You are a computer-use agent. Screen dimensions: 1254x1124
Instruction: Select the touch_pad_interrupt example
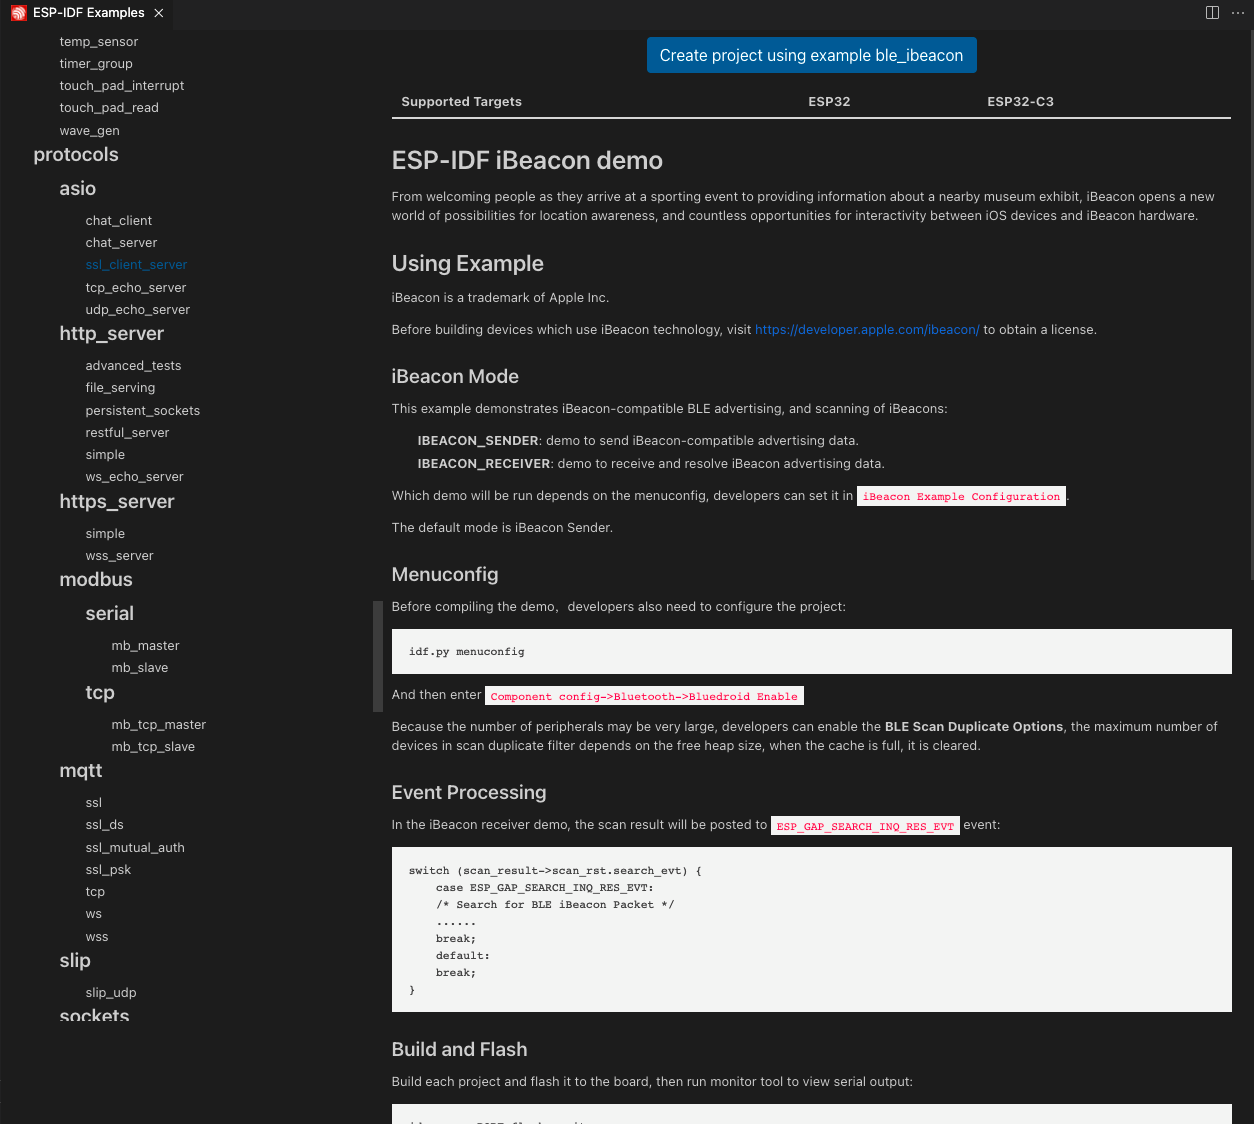pyautogui.click(x=121, y=85)
